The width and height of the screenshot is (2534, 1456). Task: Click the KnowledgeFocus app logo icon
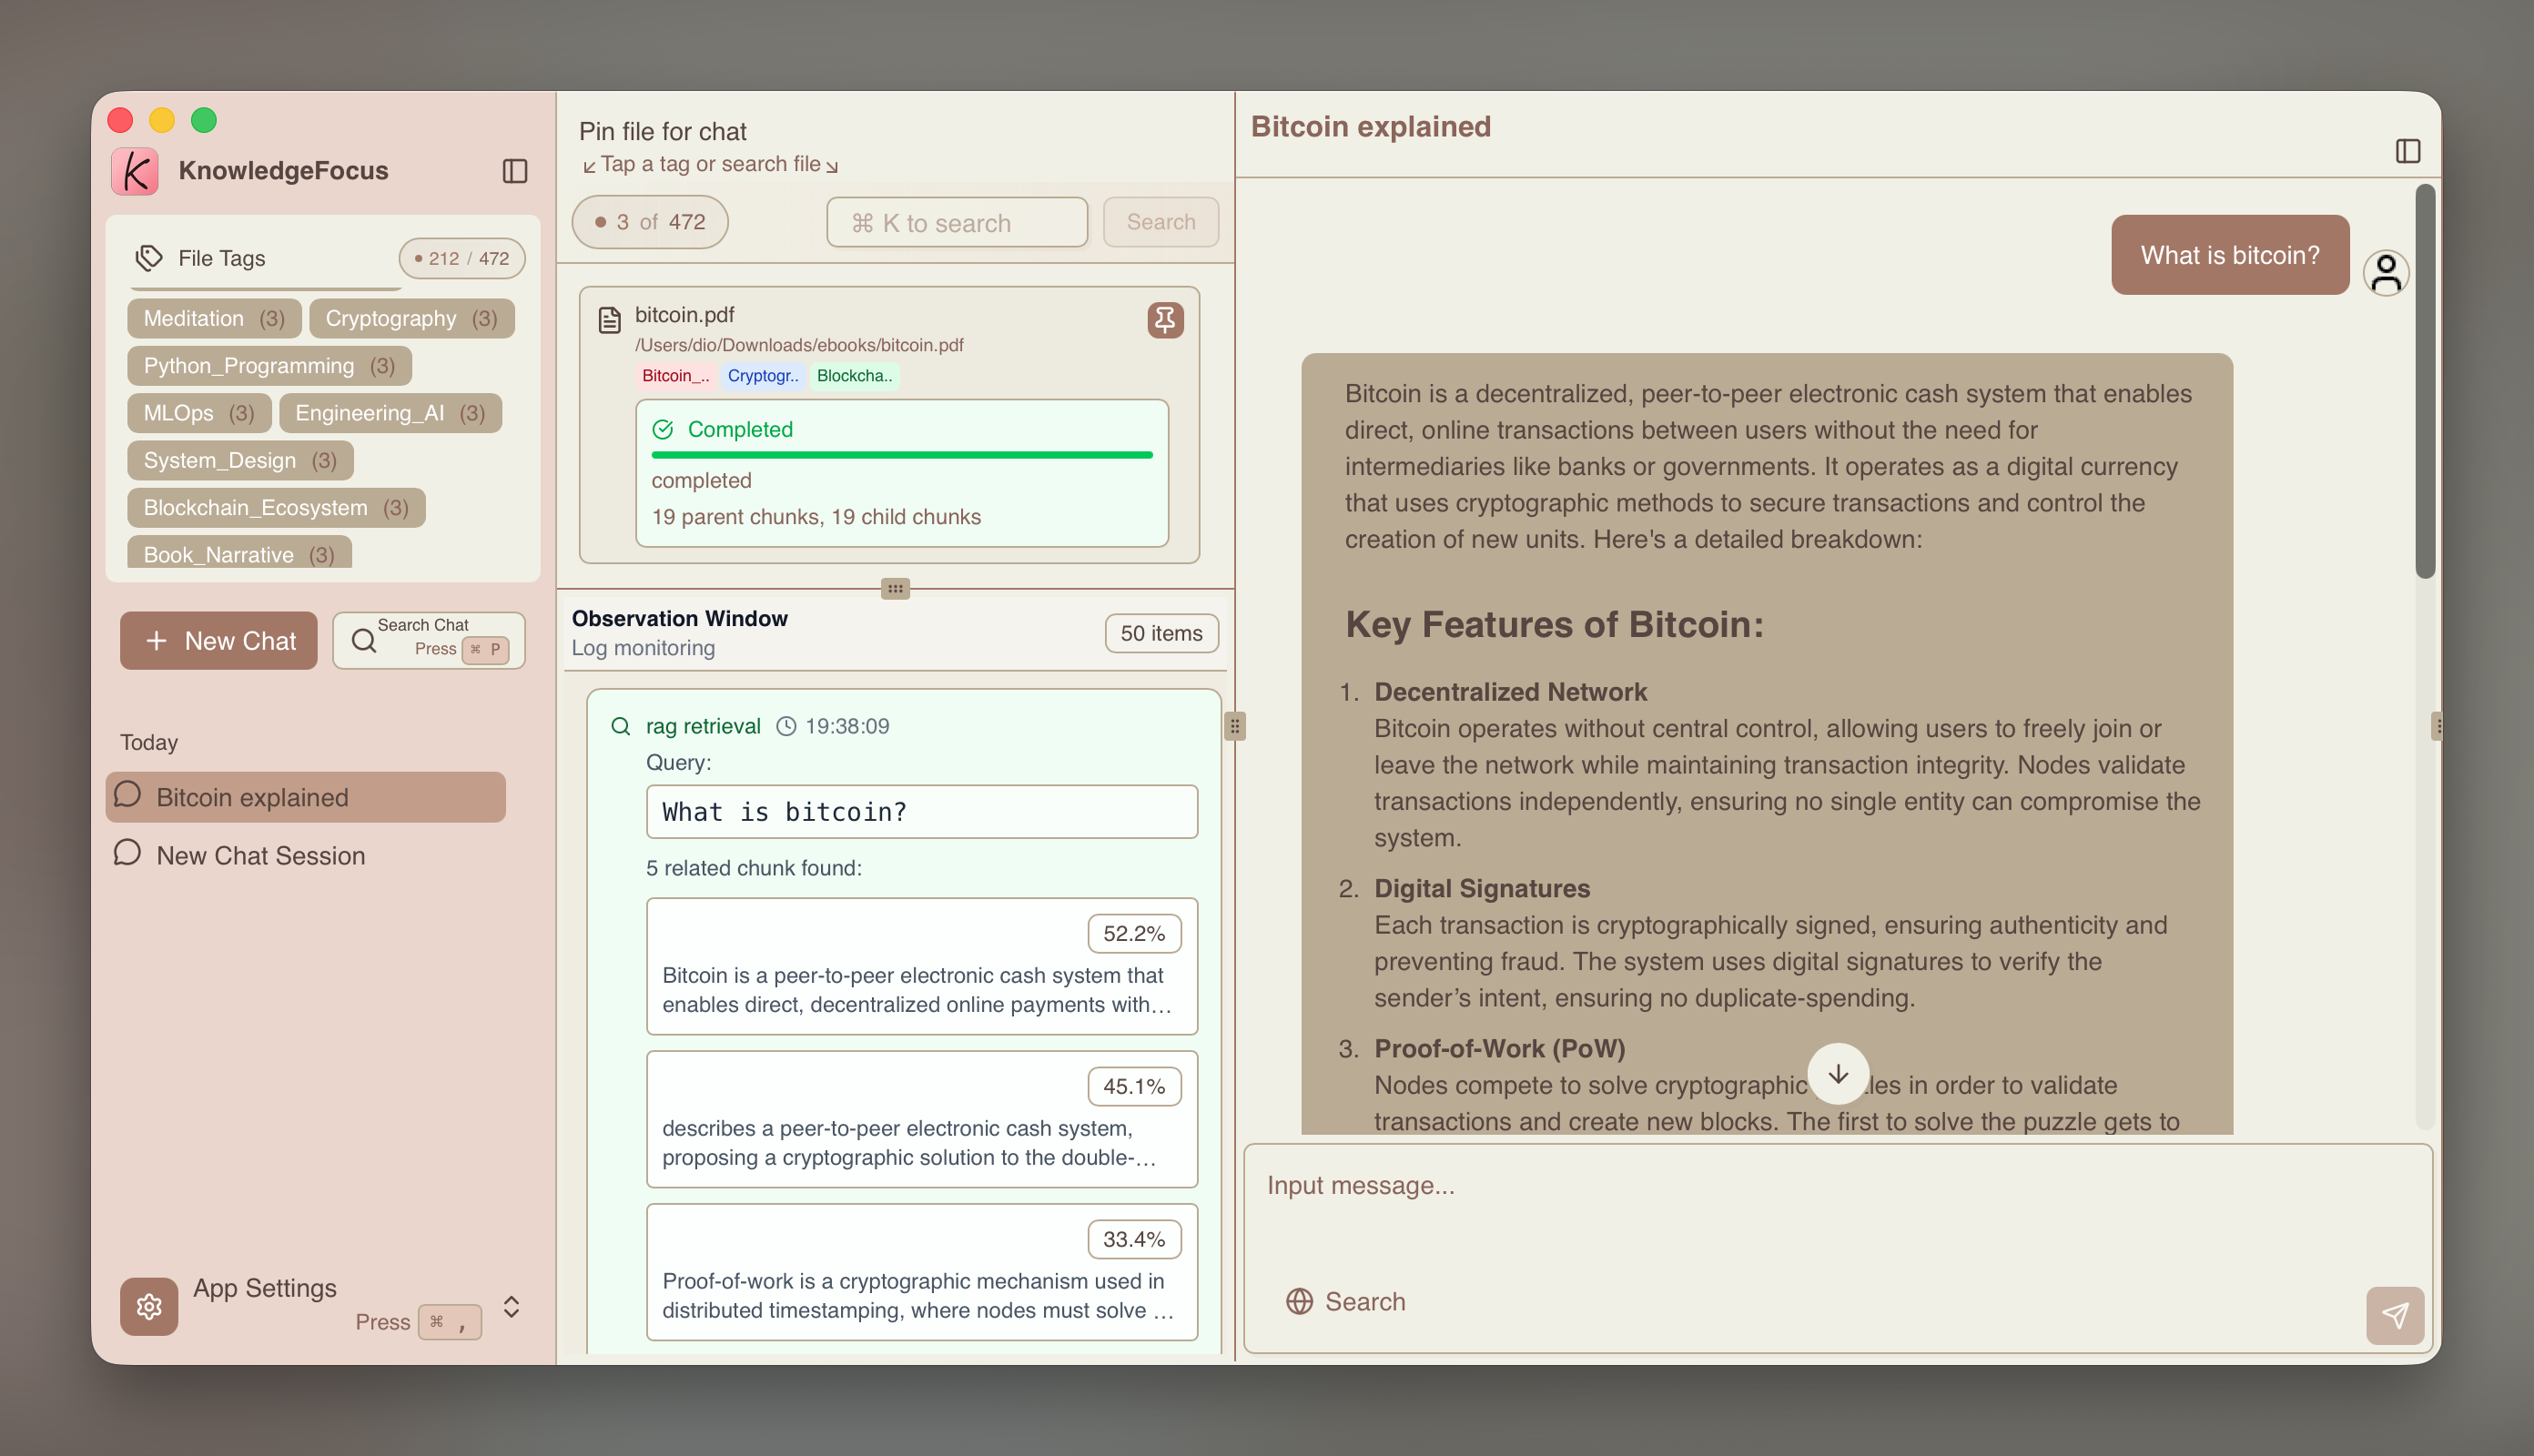pos(135,170)
